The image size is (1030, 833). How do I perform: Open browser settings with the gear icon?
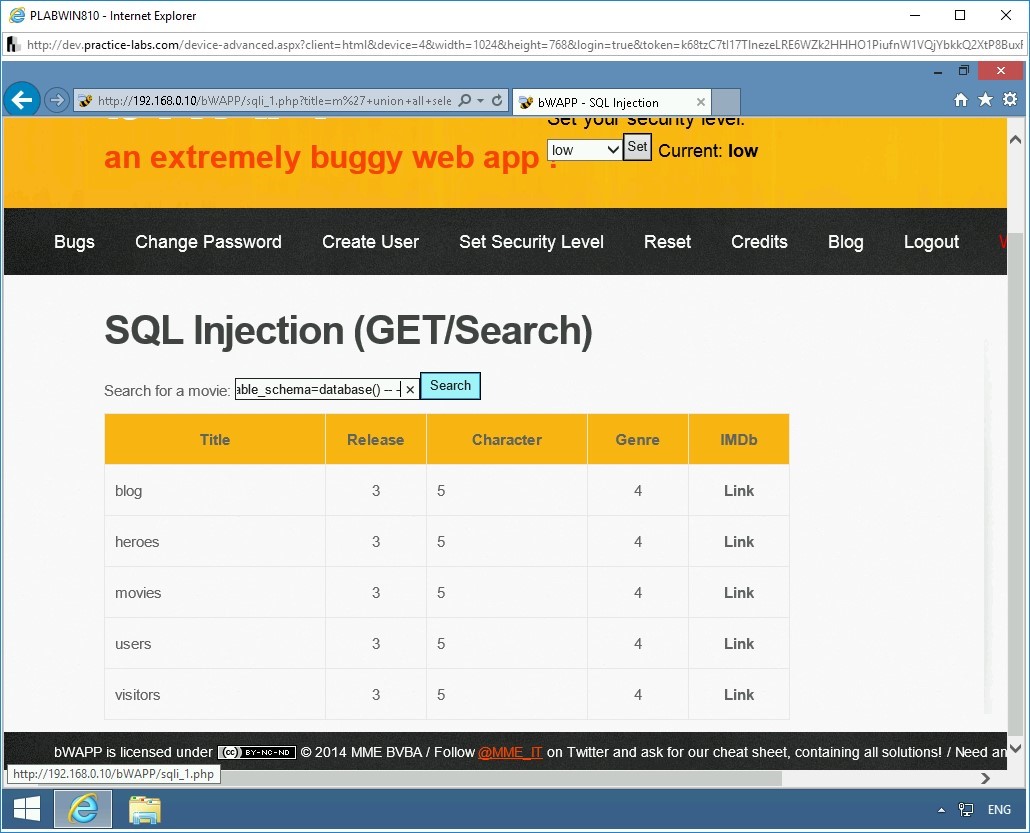(x=1010, y=100)
